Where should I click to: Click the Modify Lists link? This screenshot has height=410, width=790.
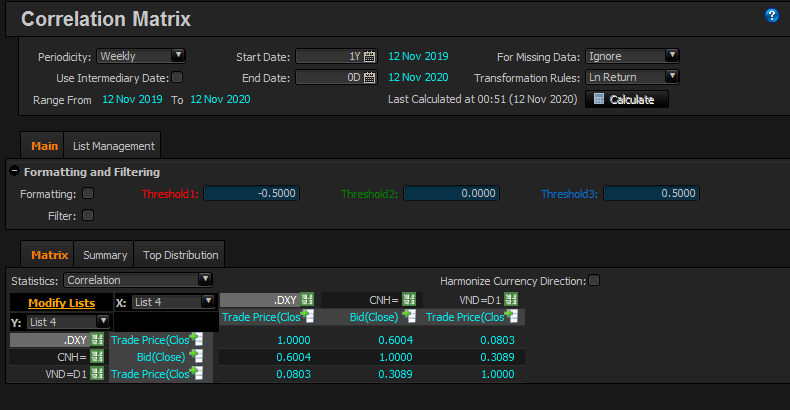pyautogui.click(x=61, y=302)
